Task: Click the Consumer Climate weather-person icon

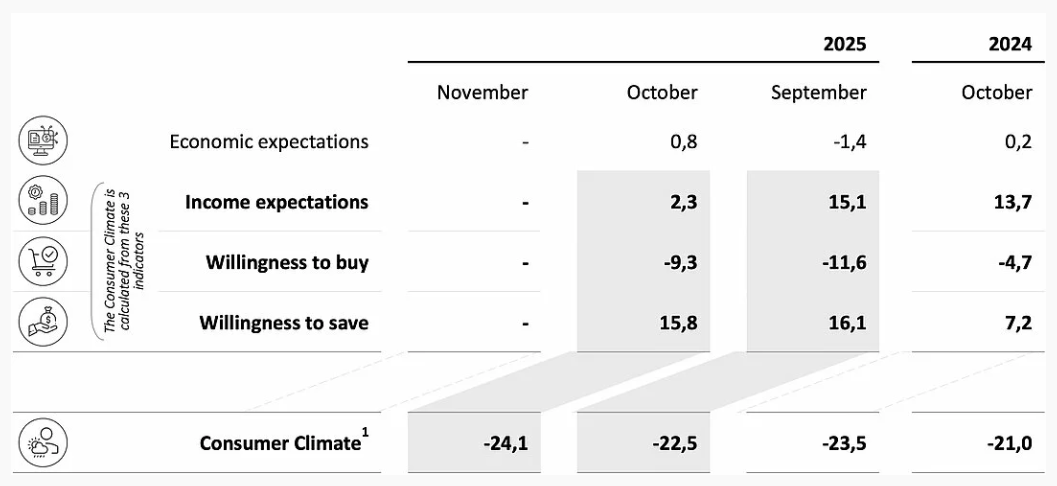Action: 43,442
